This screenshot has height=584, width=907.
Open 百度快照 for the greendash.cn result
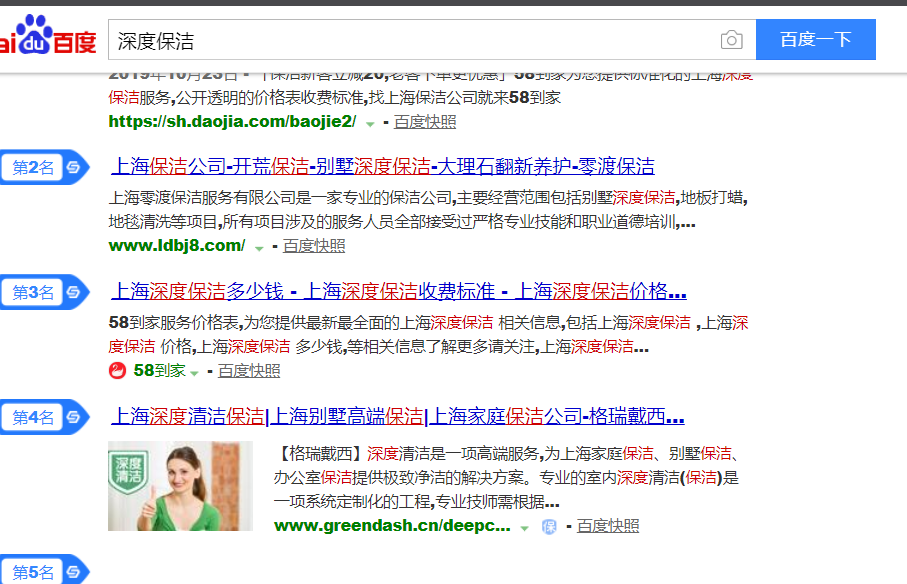(x=608, y=526)
